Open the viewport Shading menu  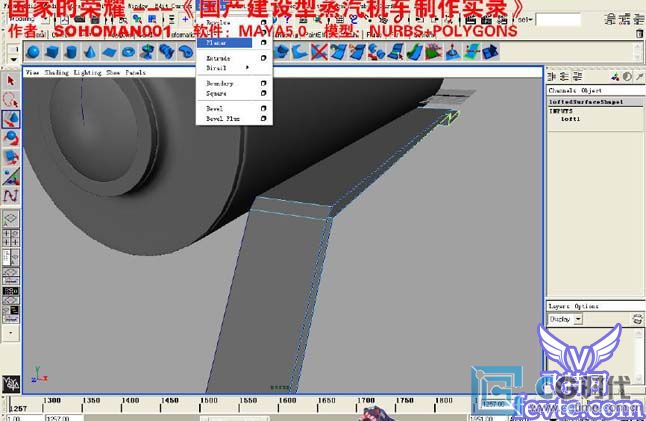[x=56, y=73]
